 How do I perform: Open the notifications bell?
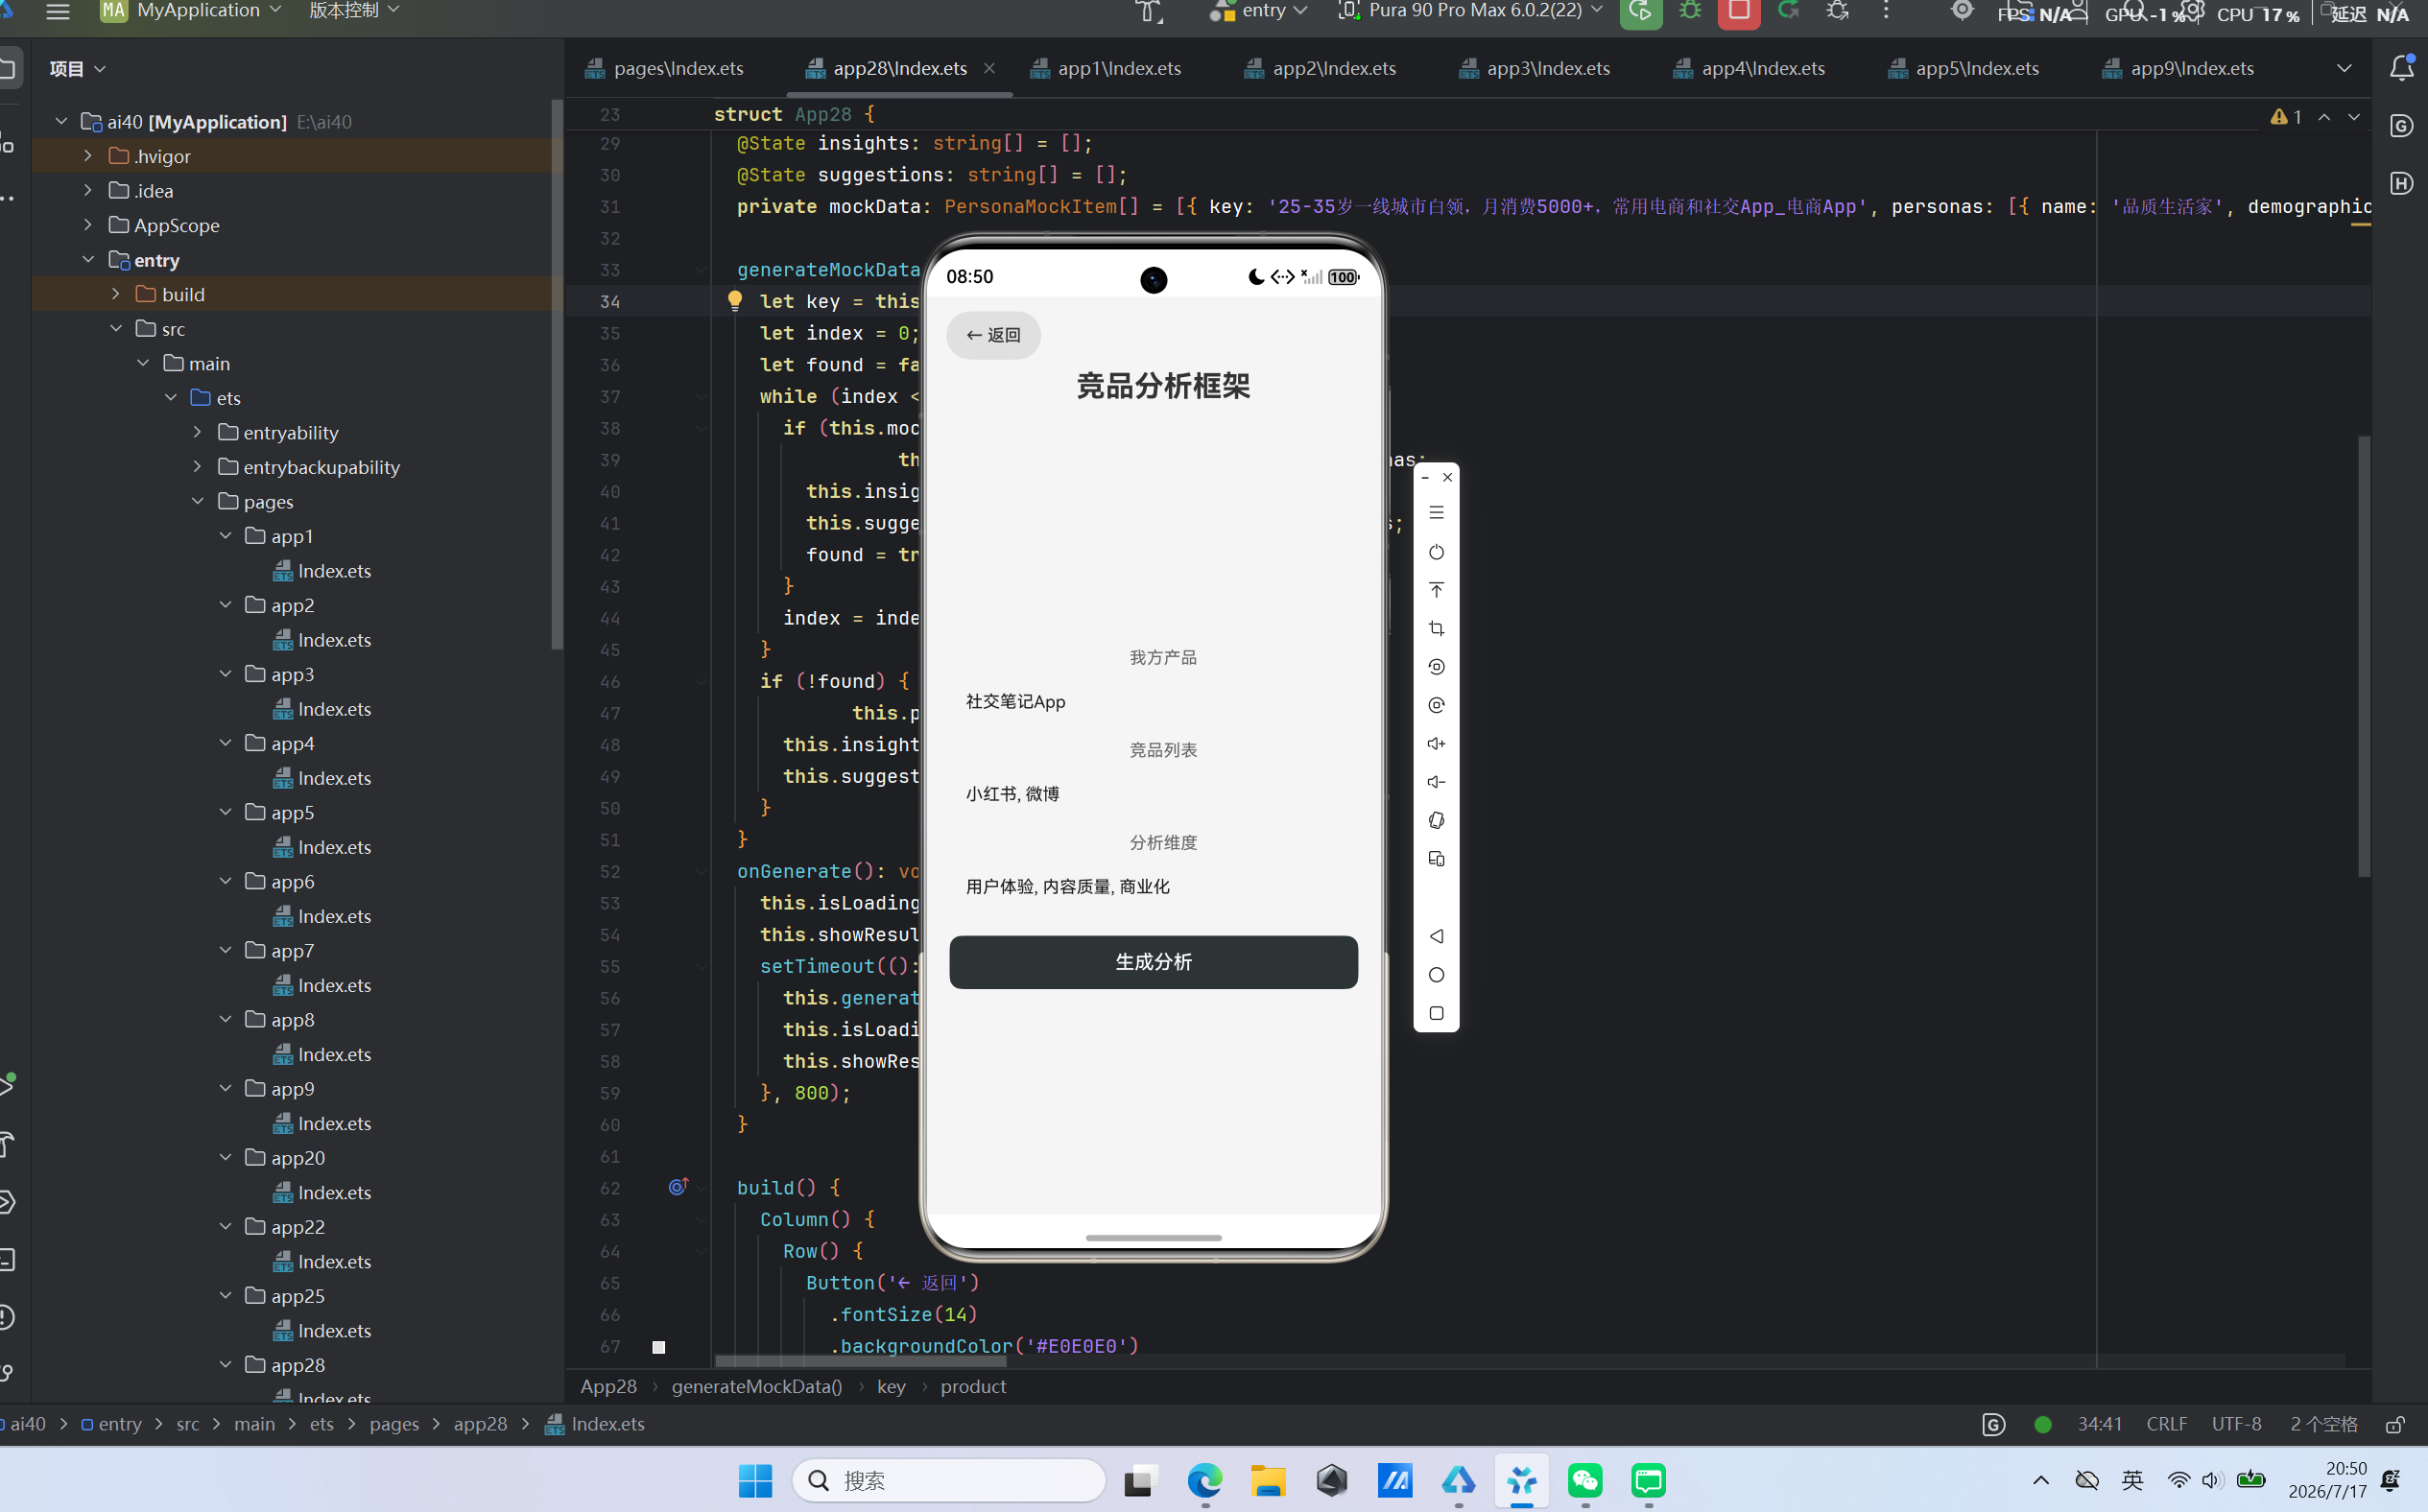(2401, 68)
